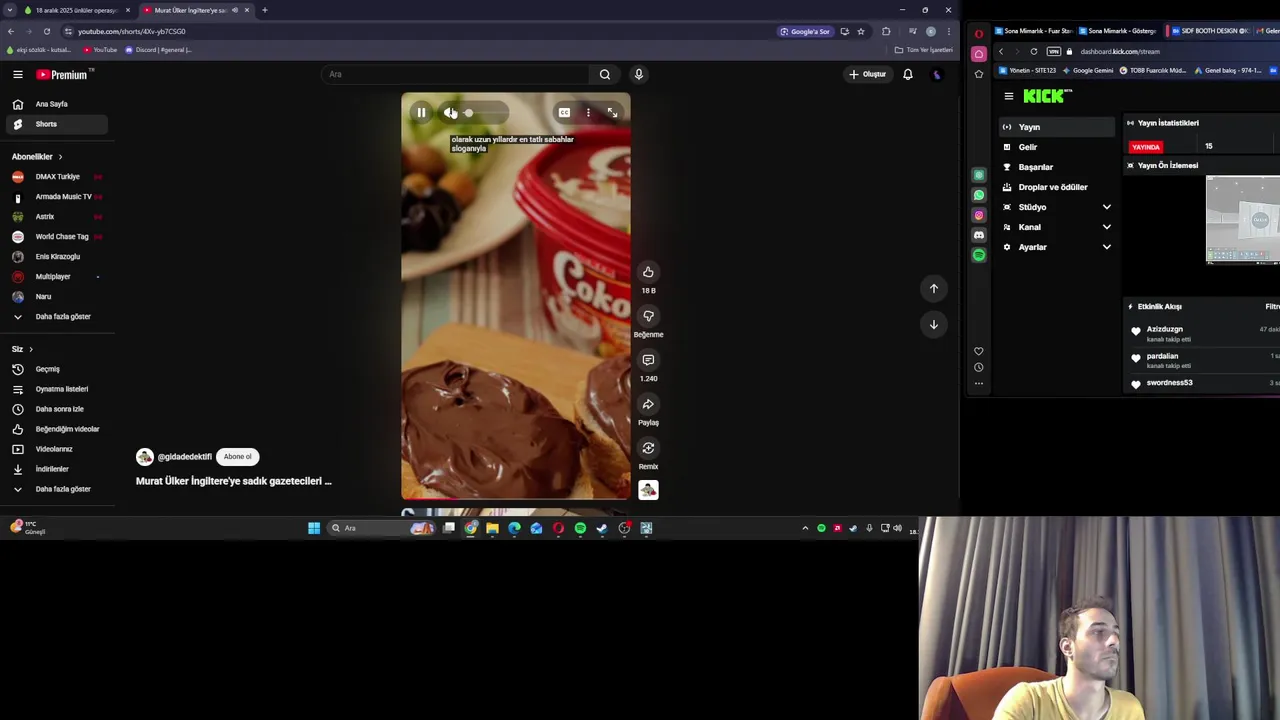
Task: Open the YouTube bookmark in bookmarks bar
Action: (x=100, y=50)
